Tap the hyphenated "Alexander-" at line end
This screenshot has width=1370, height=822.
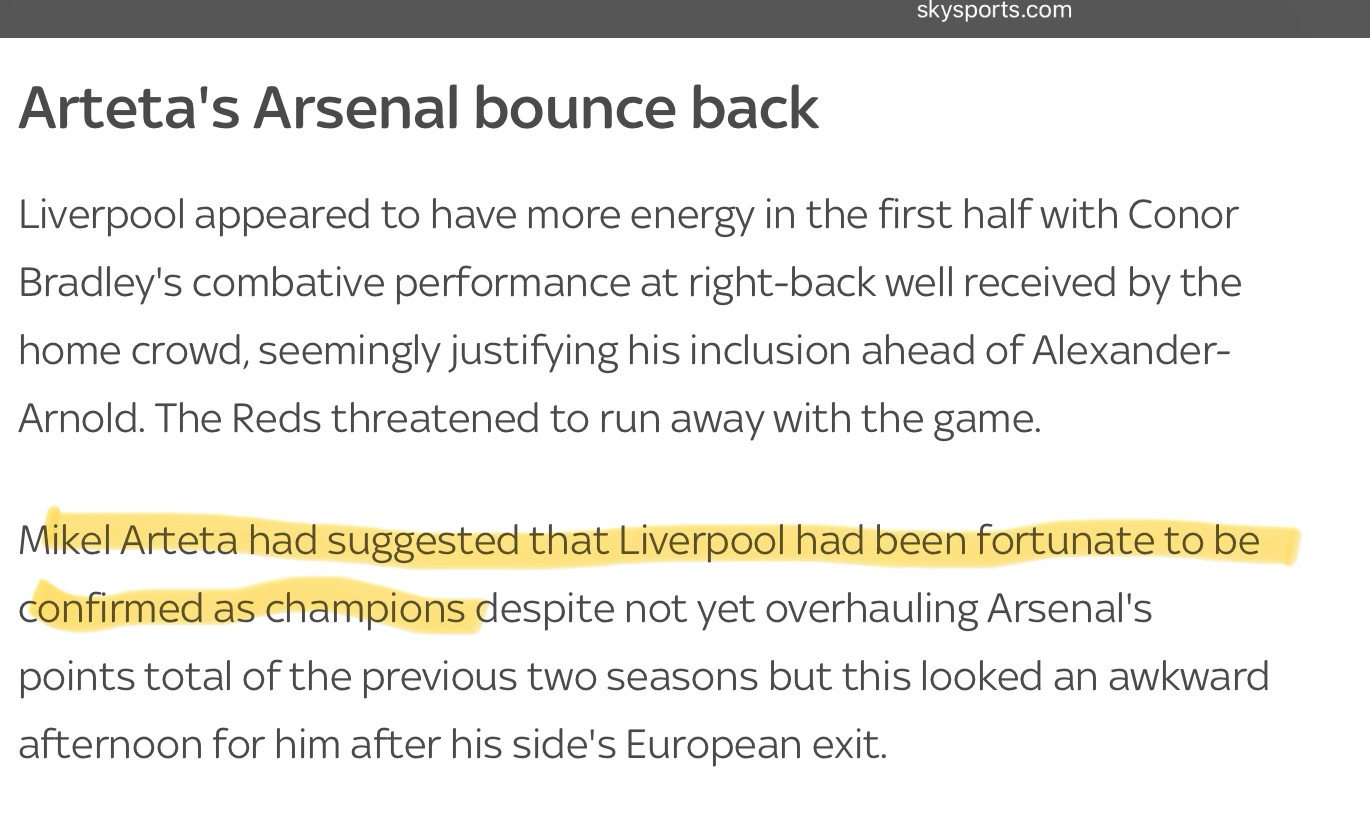pyautogui.click(x=1131, y=351)
